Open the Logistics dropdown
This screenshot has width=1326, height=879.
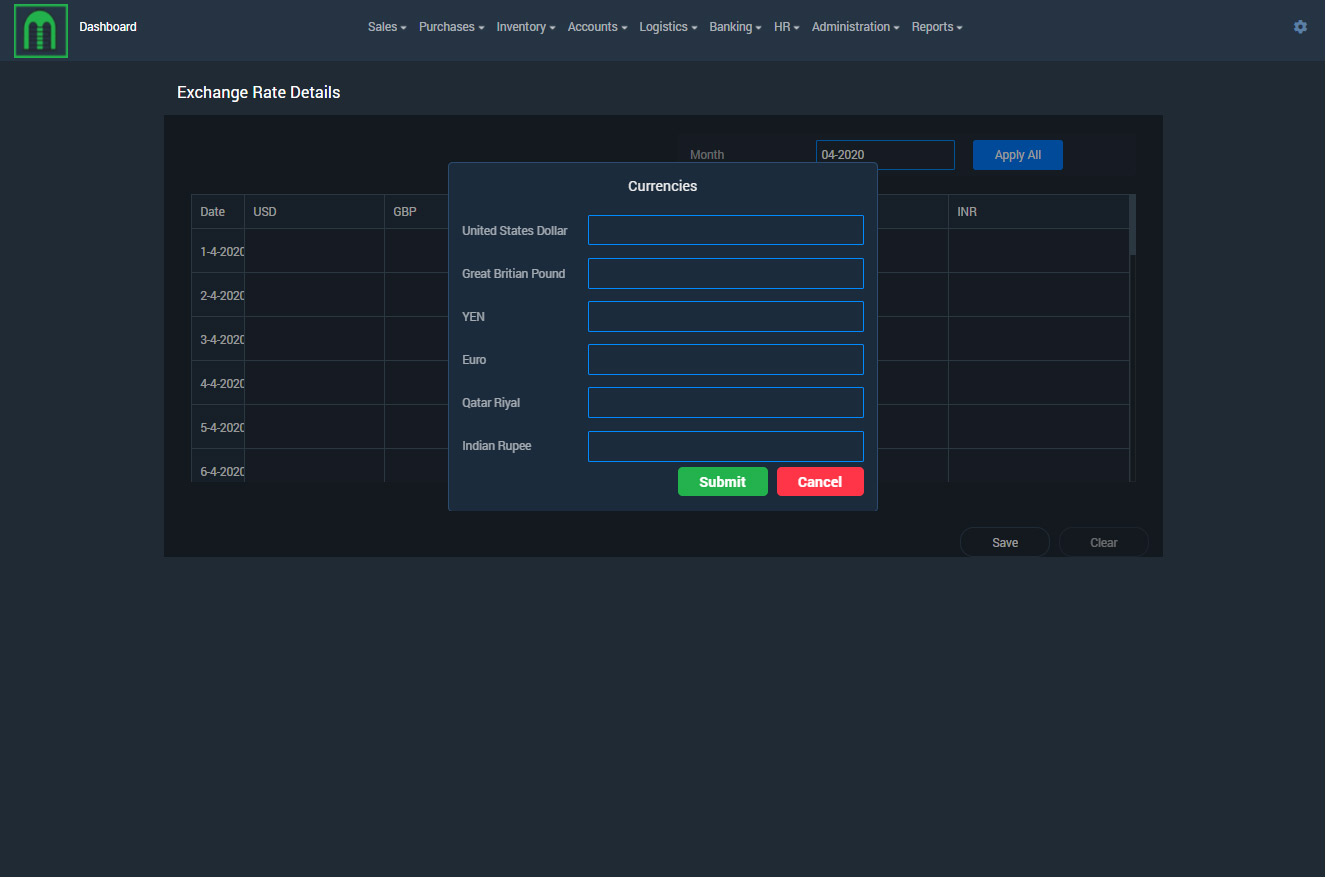pos(668,27)
